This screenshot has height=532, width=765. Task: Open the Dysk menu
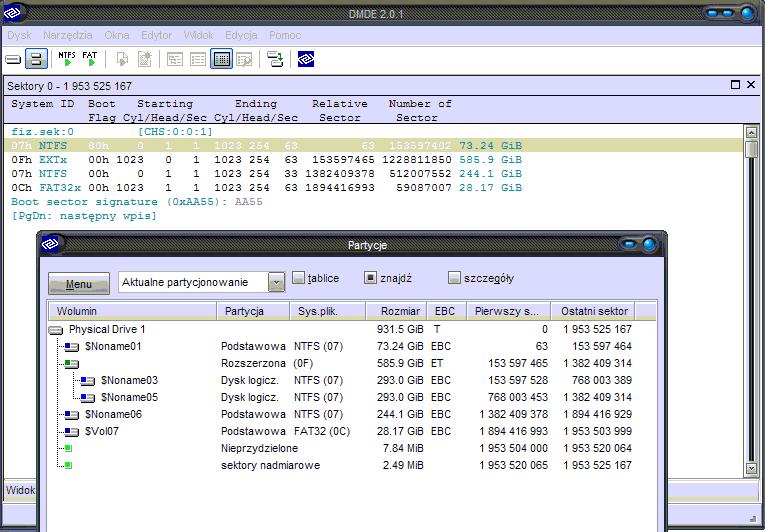(x=19, y=35)
